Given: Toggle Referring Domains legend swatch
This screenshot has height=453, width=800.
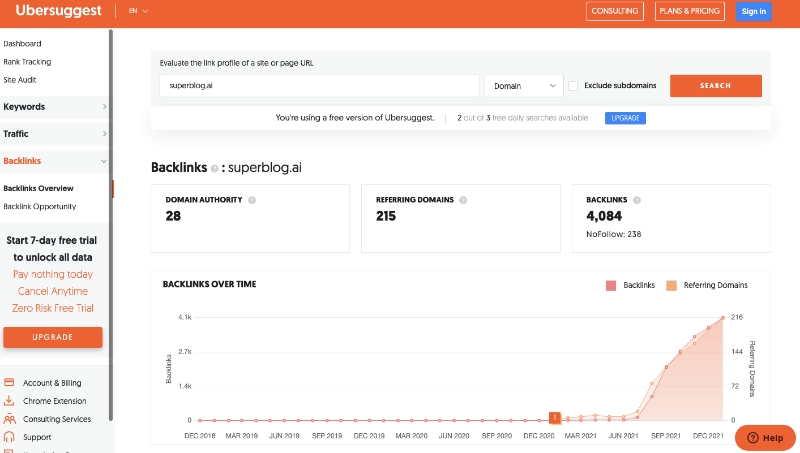Looking at the screenshot, I should (x=671, y=285).
